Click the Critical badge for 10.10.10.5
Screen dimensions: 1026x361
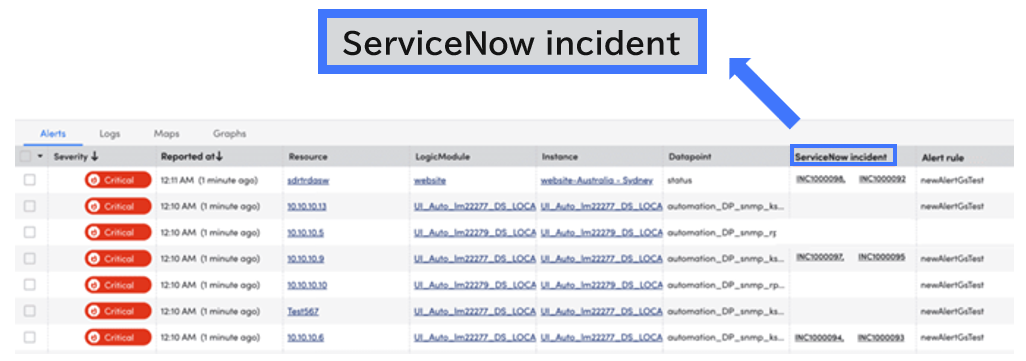[118, 233]
